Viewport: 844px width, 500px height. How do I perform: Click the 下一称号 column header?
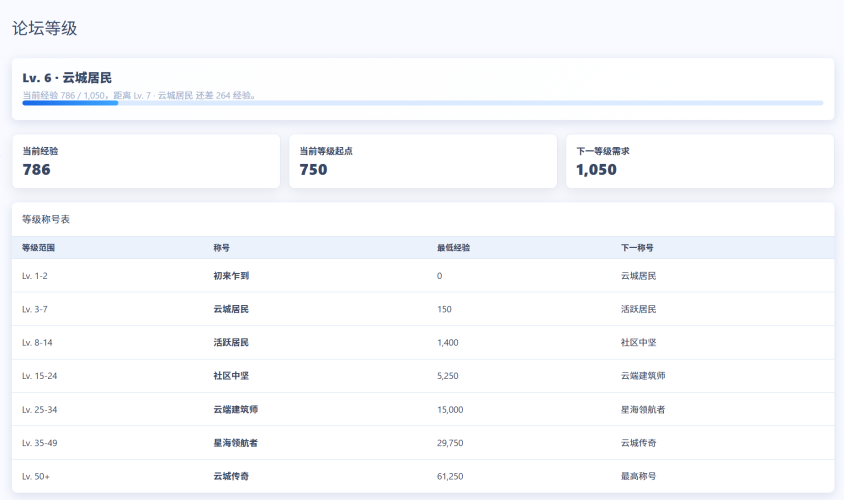(x=637, y=248)
